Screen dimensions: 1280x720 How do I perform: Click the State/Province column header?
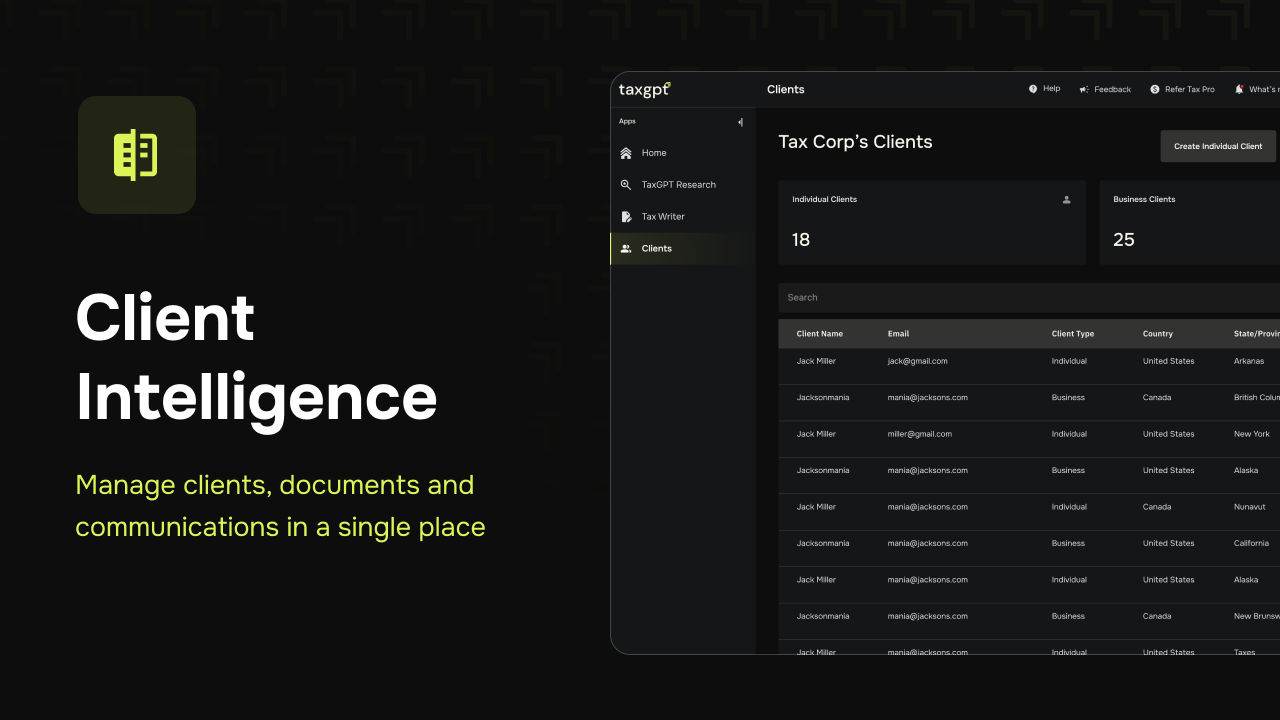pos(1257,334)
